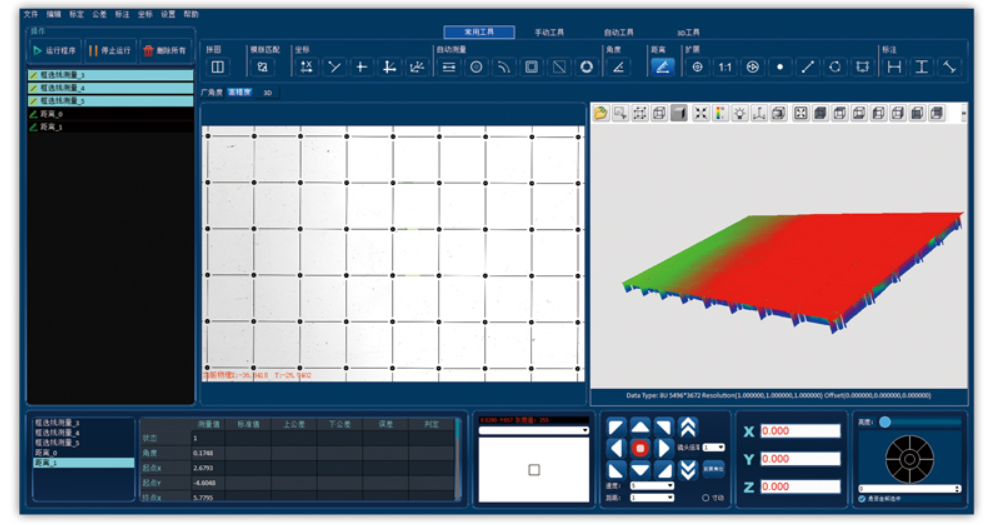Open the dropdown above the white preview box
The image size is (990, 525).
click(x=534, y=430)
